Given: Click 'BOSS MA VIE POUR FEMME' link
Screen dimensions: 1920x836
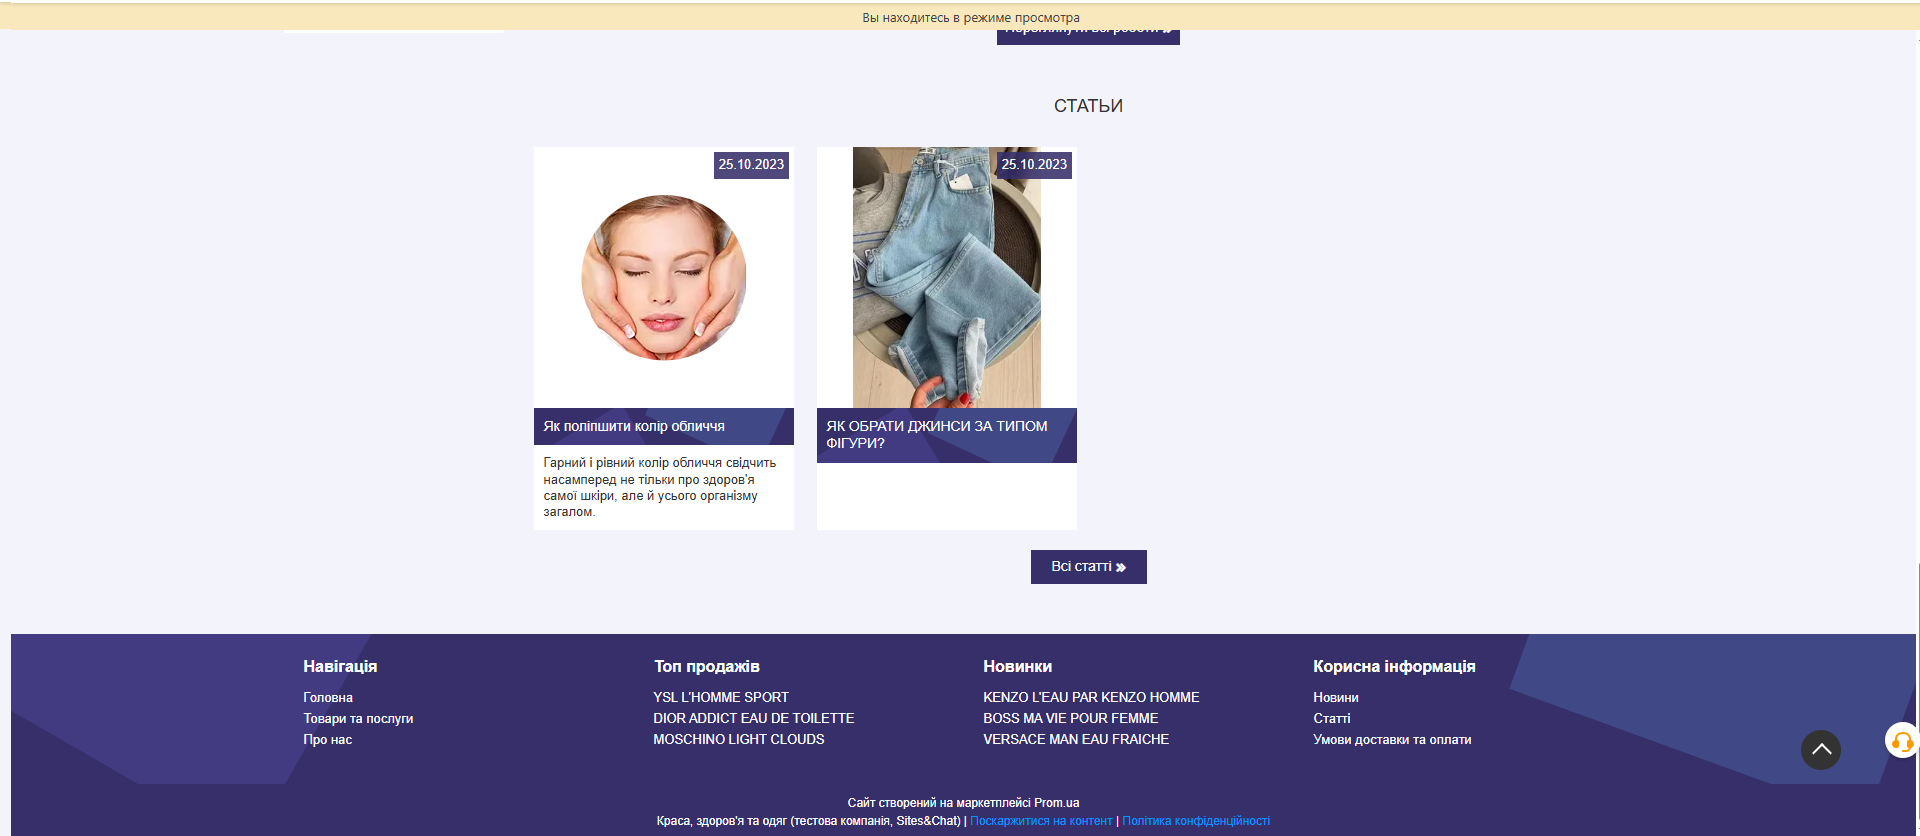Looking at the screenshot, I should click(x=1070, y=719).
